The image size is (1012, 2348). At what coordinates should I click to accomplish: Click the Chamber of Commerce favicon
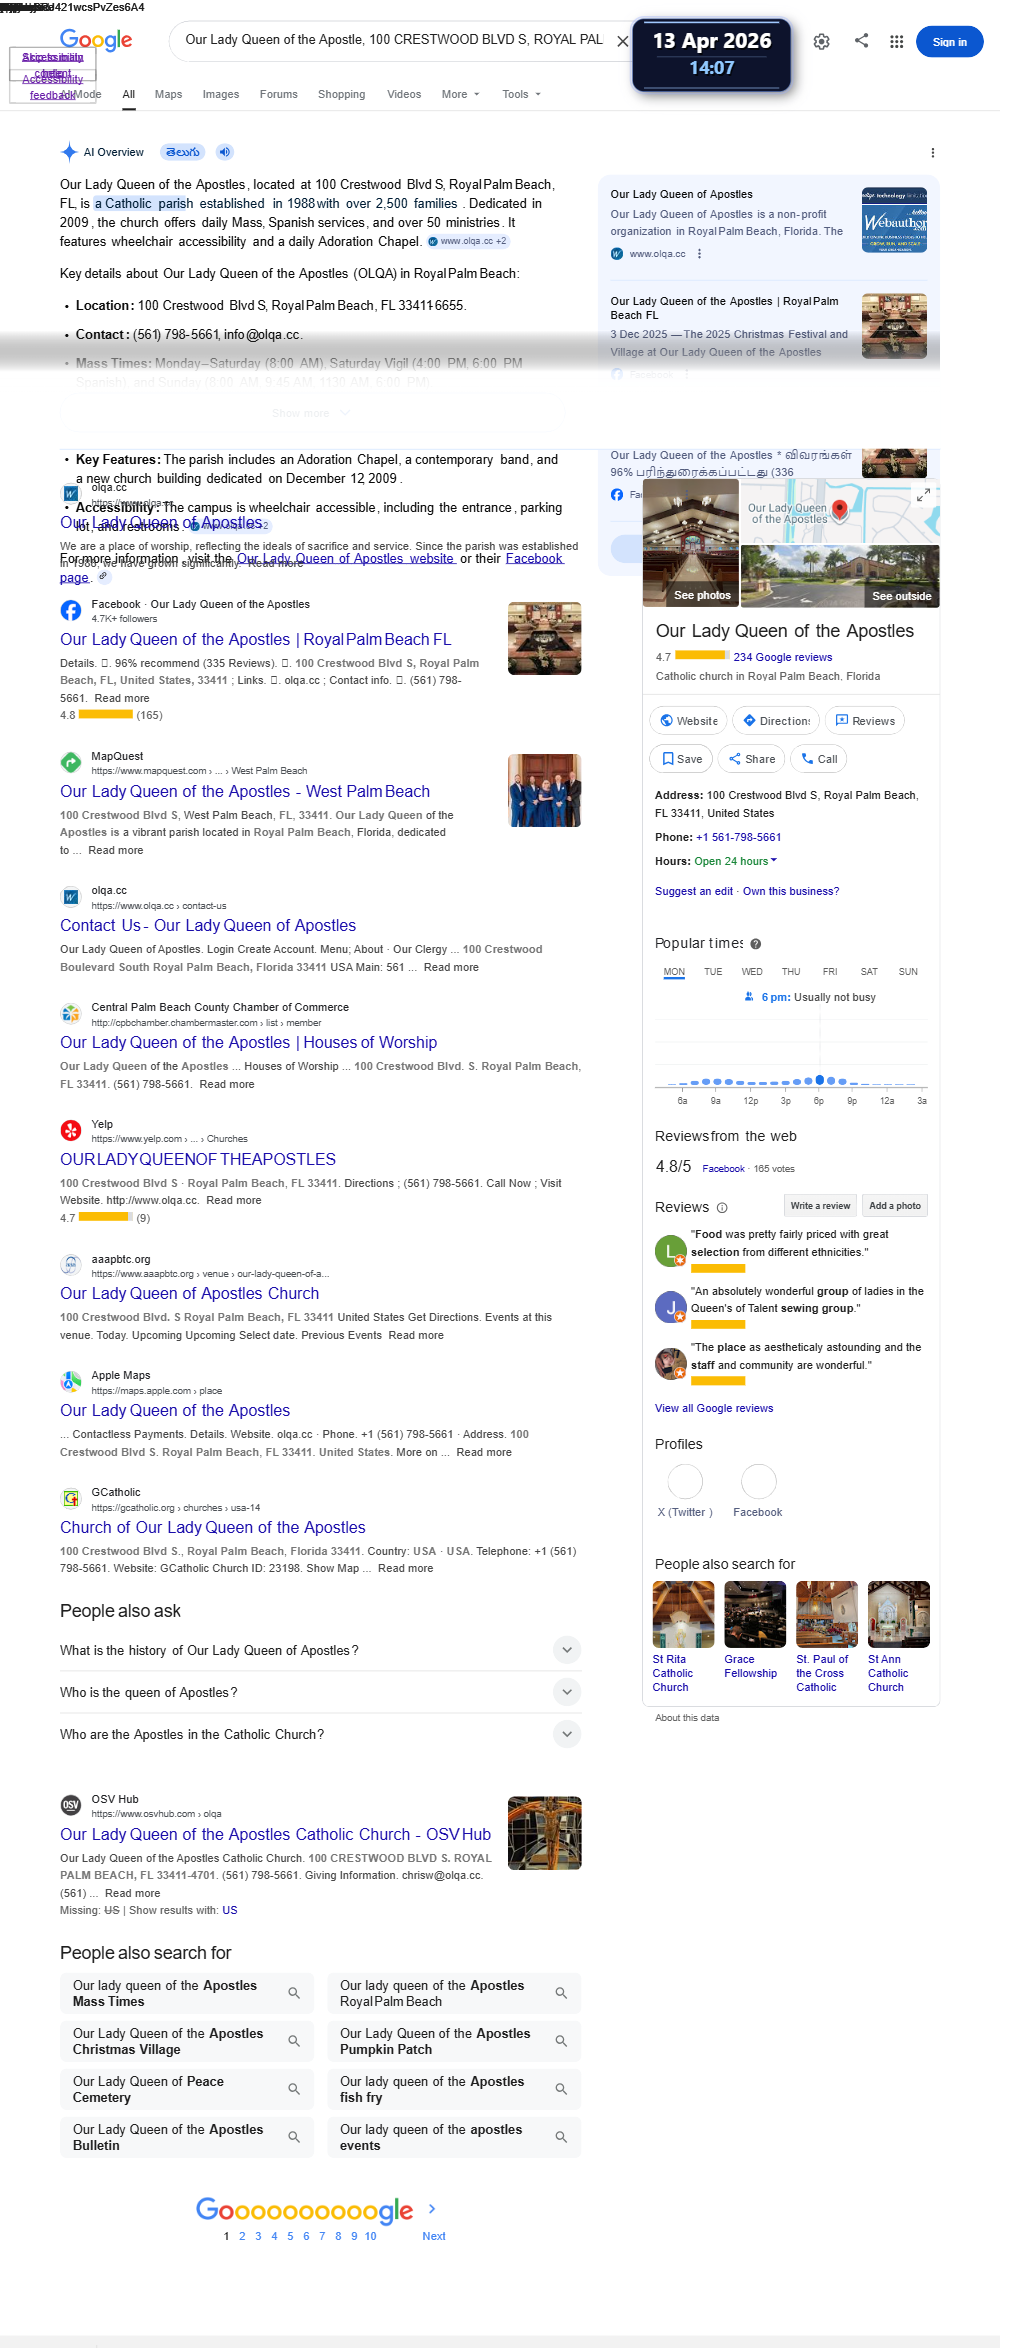click(x=71, y=1014)
